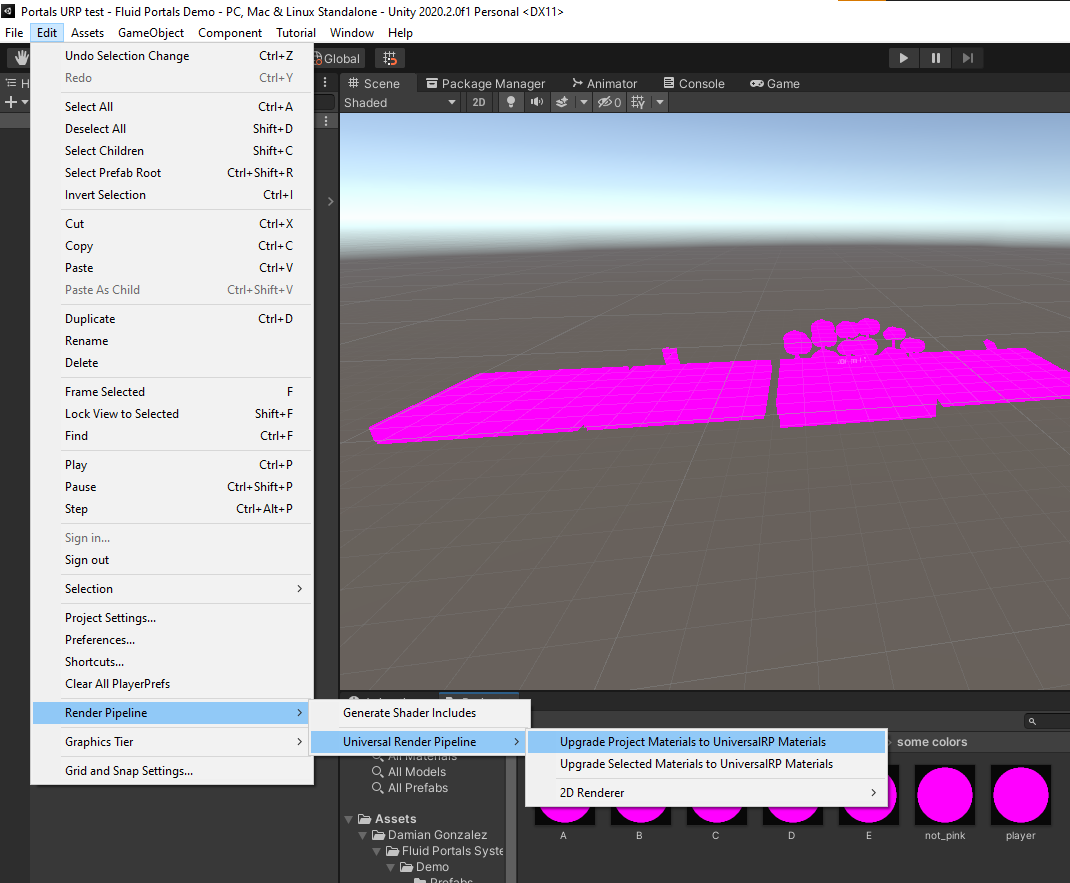The height and width of the screenshot is (883, 1070).
Task: Select the not_pink material thumbnail
Action: click(945, 796)
